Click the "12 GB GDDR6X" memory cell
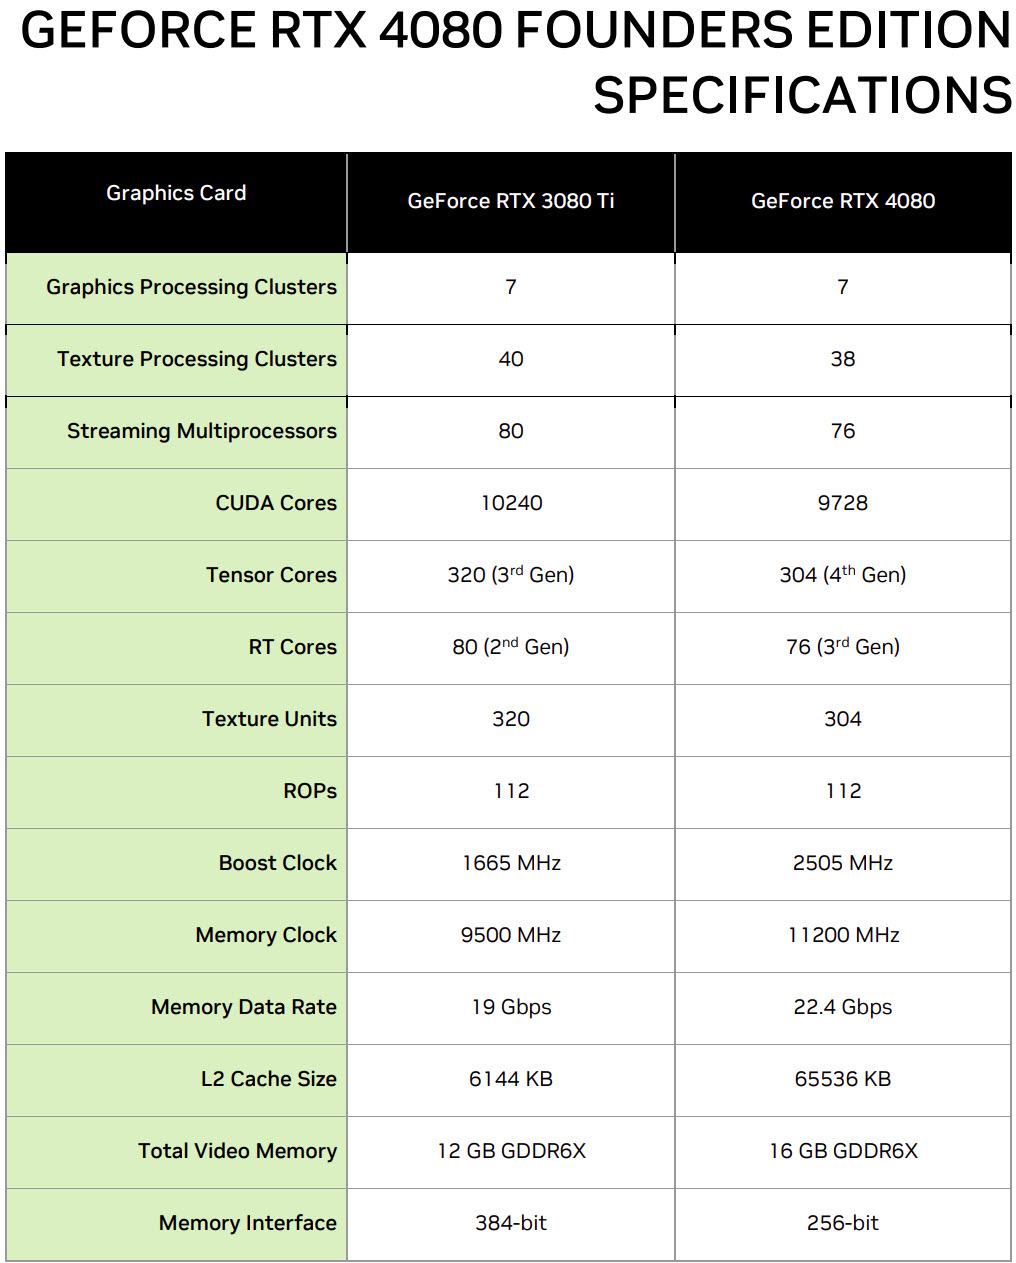 (x=511, y=1151)
